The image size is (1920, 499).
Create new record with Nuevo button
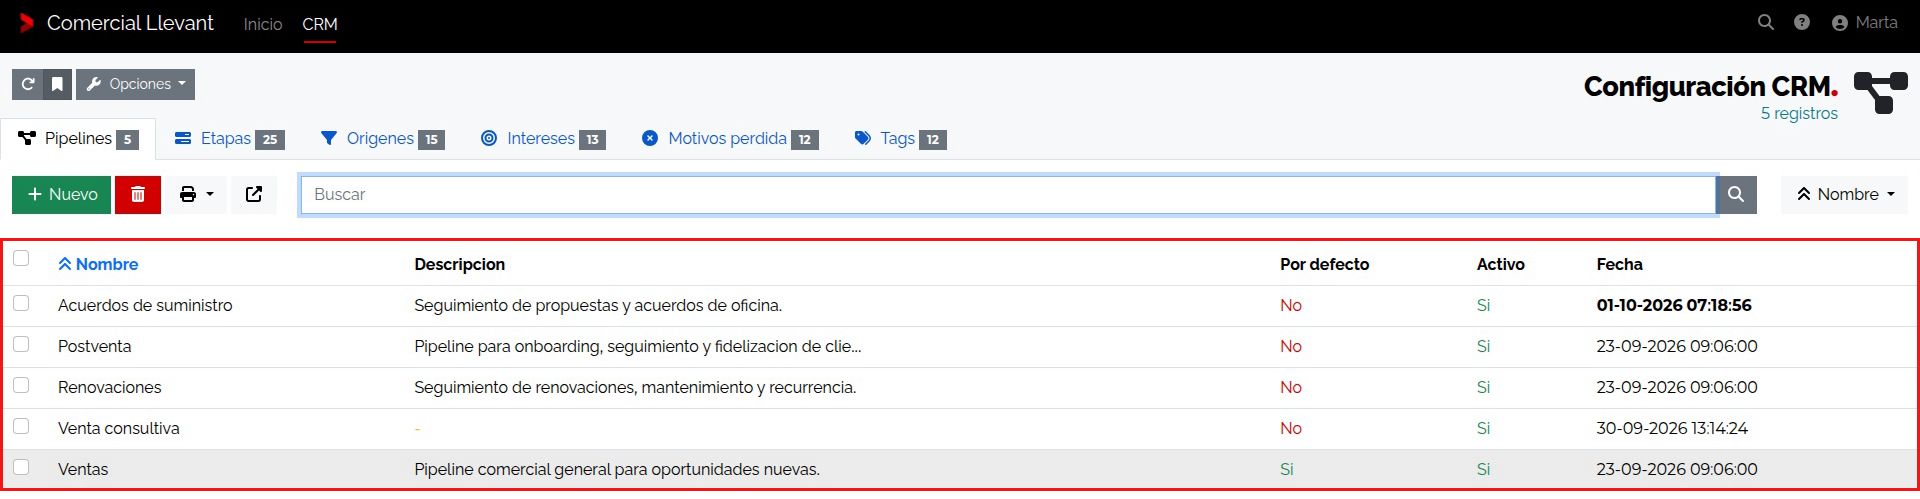pos(62,194)
